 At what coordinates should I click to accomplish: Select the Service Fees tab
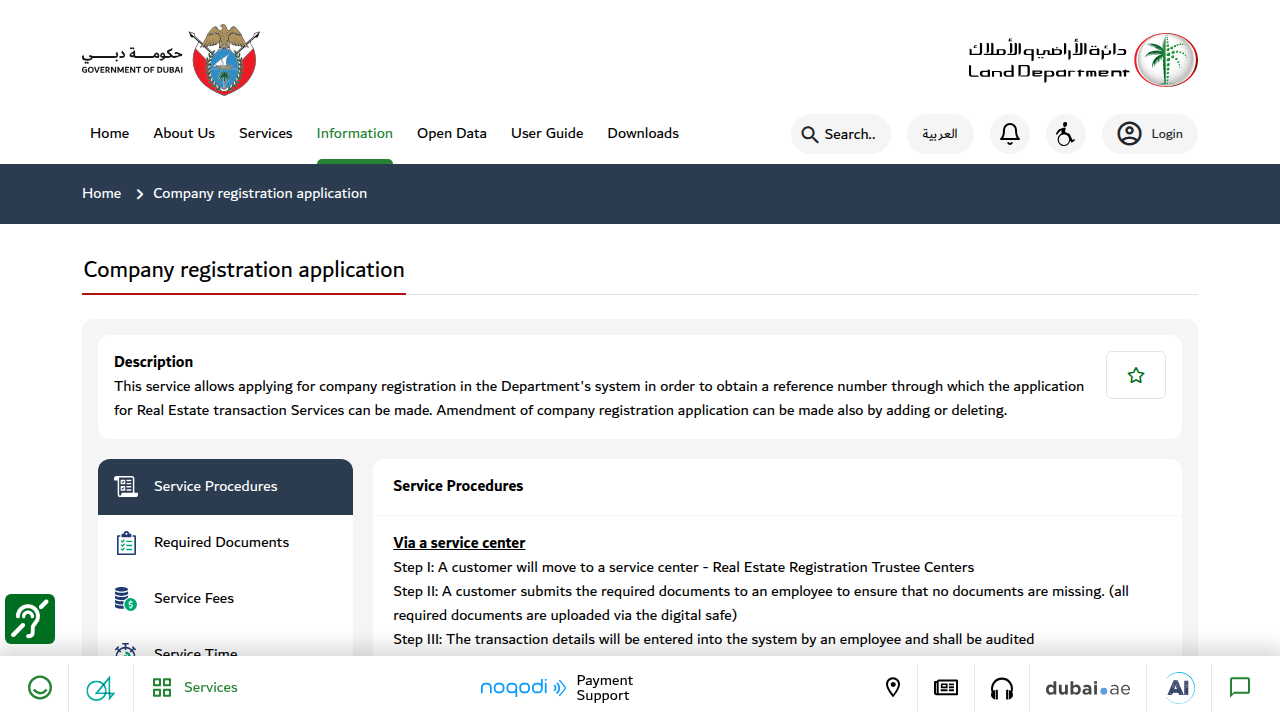coord(226,599)
